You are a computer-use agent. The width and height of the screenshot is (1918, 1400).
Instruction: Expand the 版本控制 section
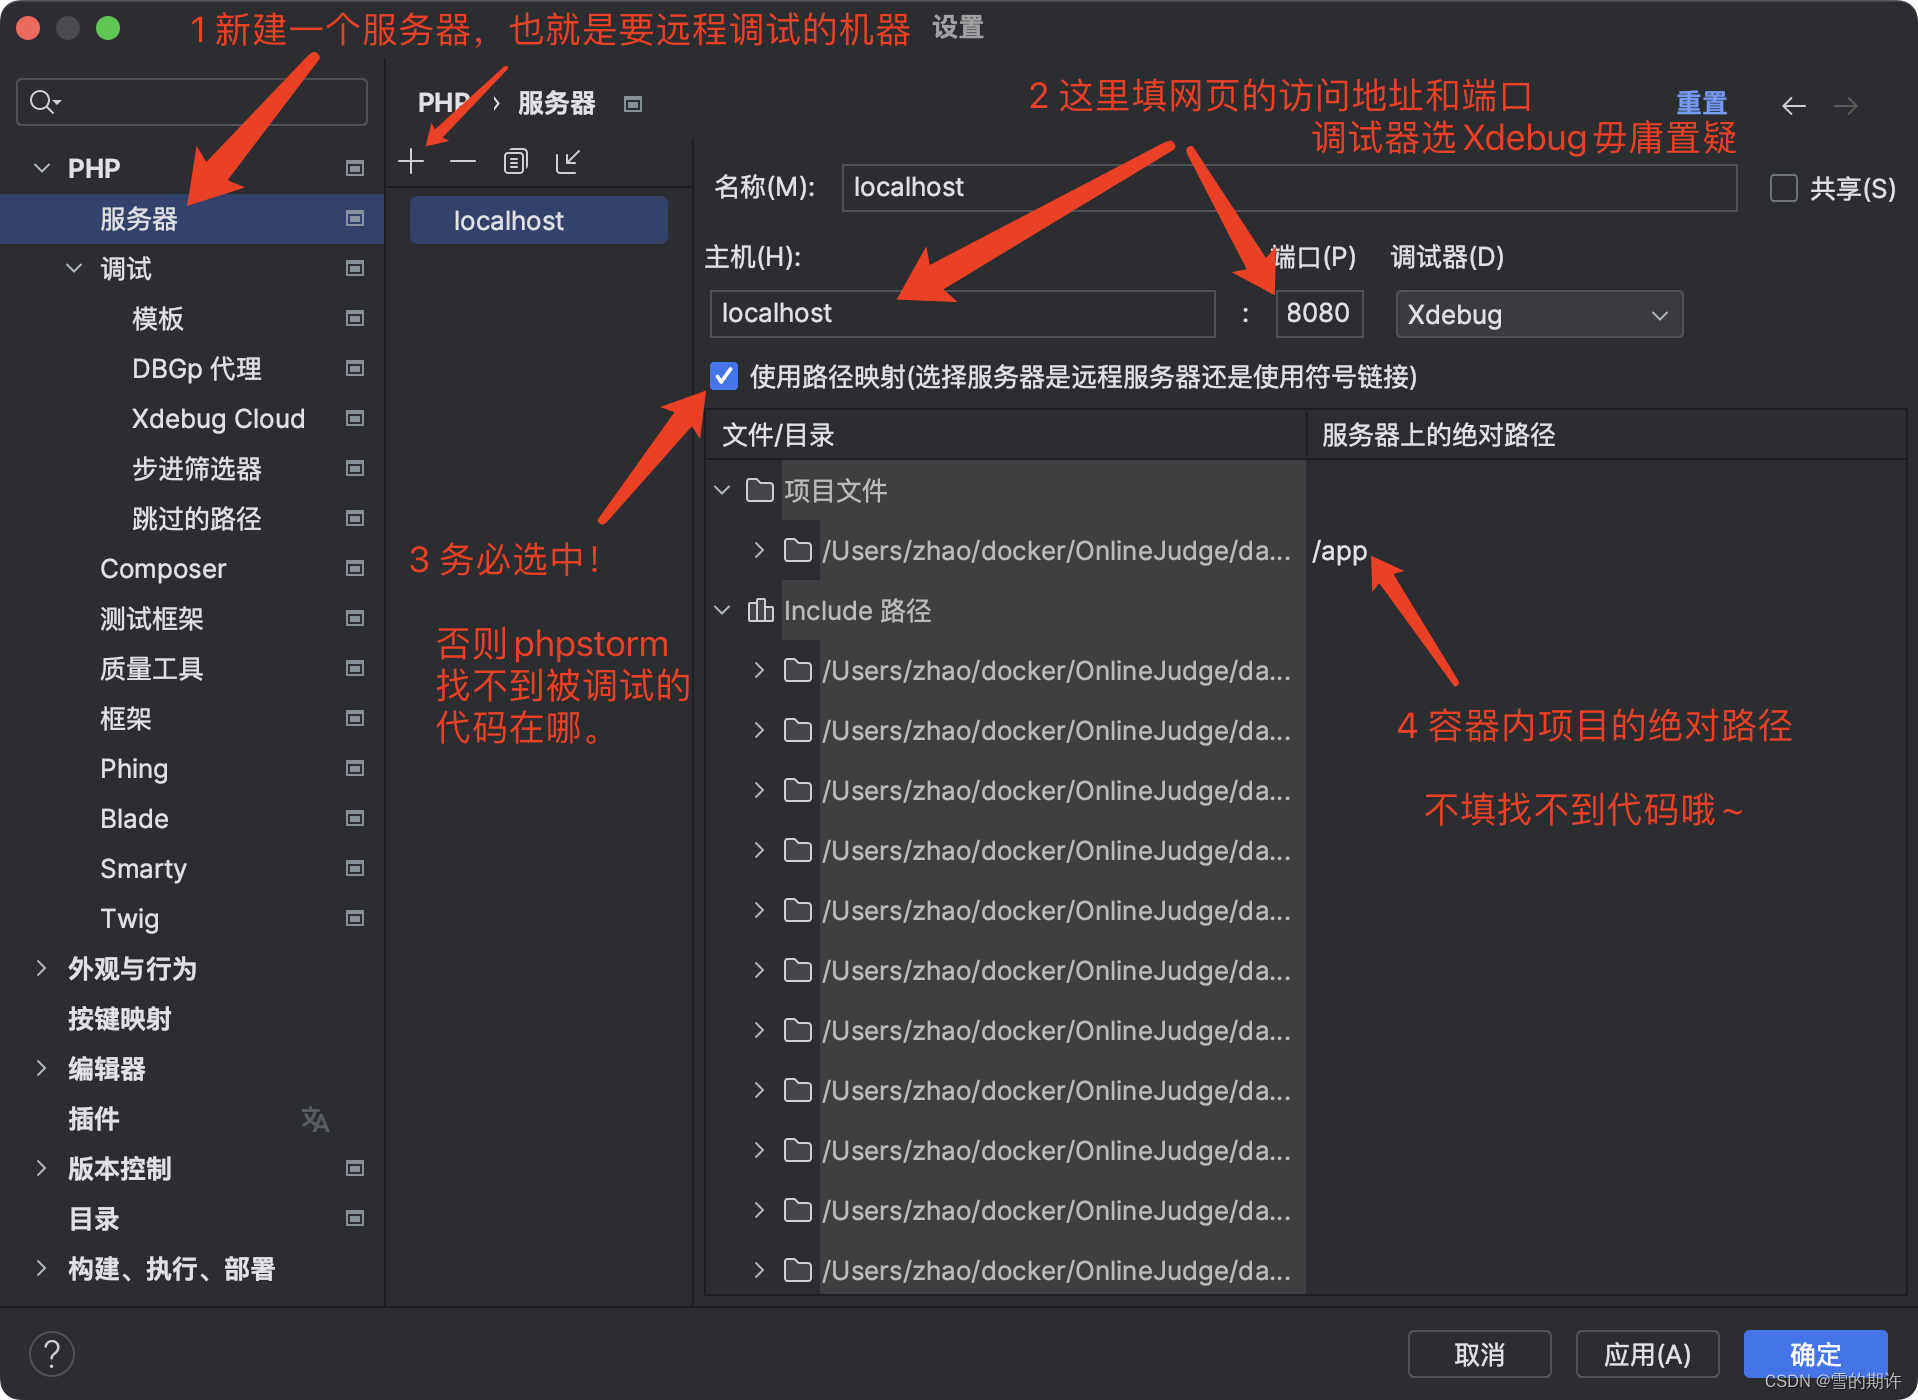pyautogui.click(x=41, y=1168)
